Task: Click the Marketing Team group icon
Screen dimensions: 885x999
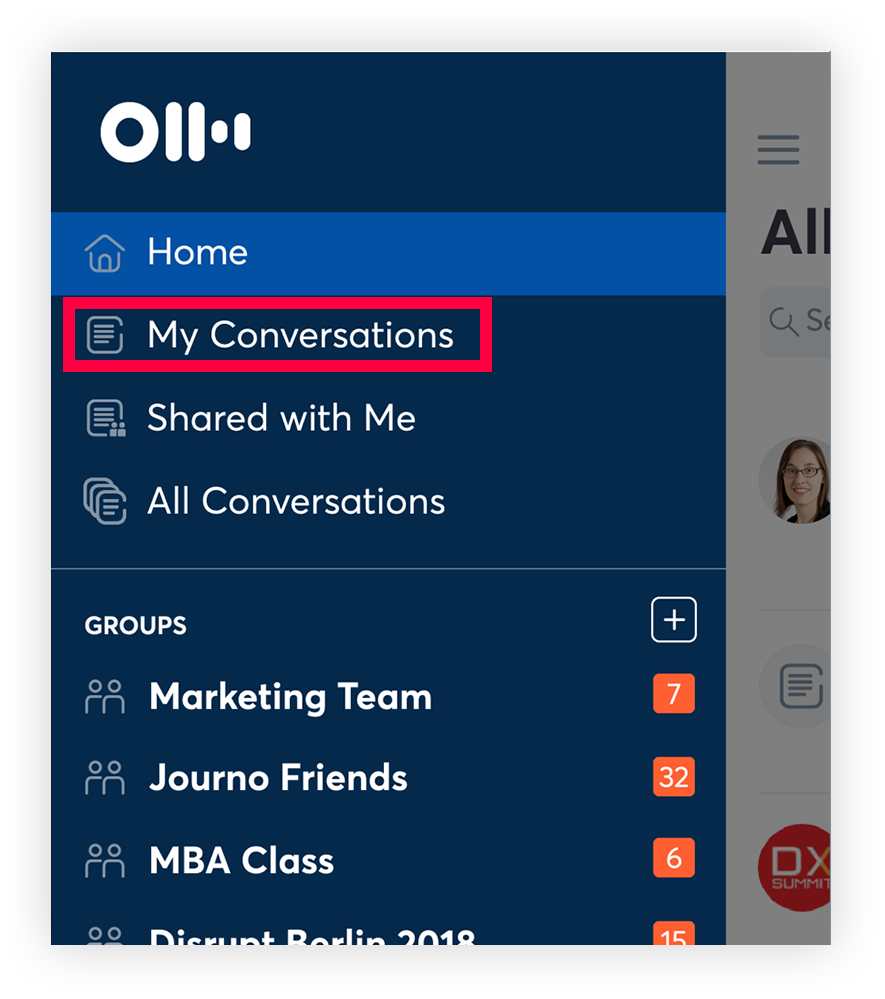Action: 105,696
